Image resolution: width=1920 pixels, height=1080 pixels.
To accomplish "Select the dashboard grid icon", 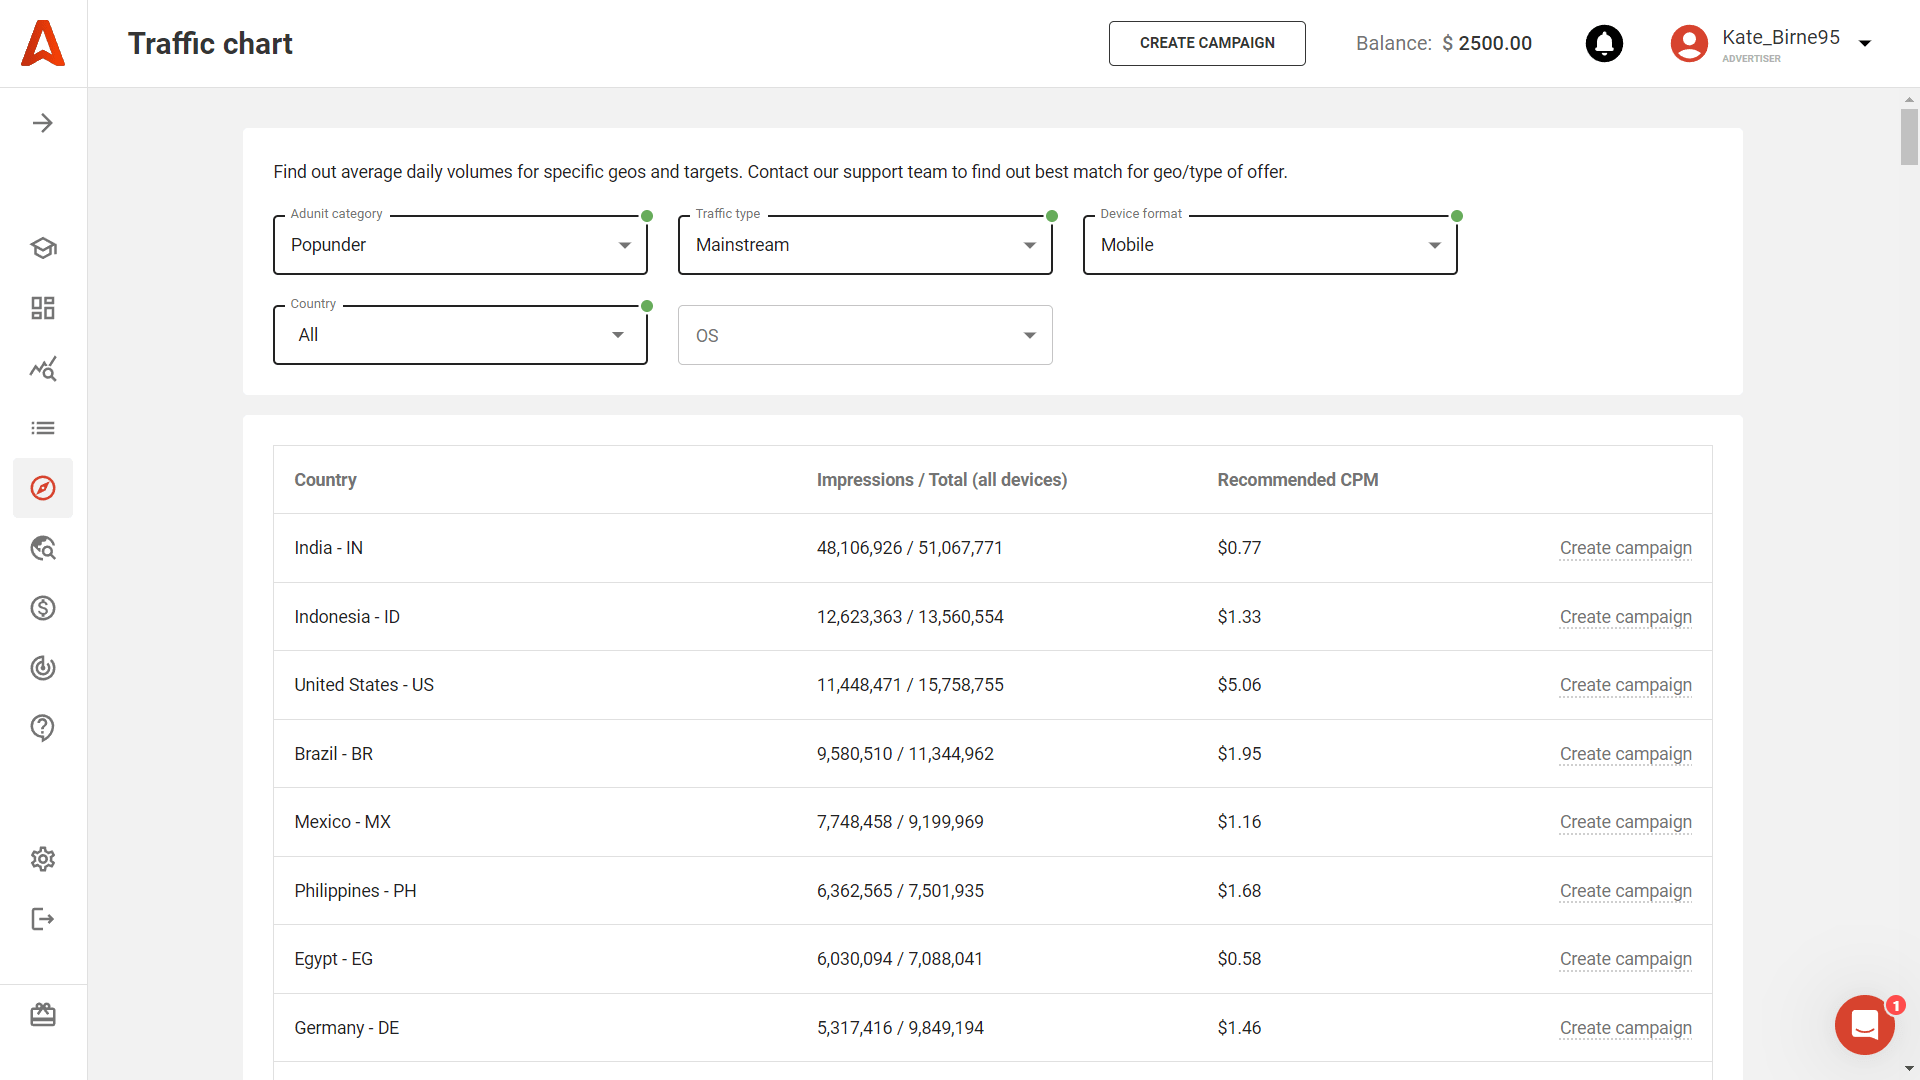I will click(x=43, y=308).
